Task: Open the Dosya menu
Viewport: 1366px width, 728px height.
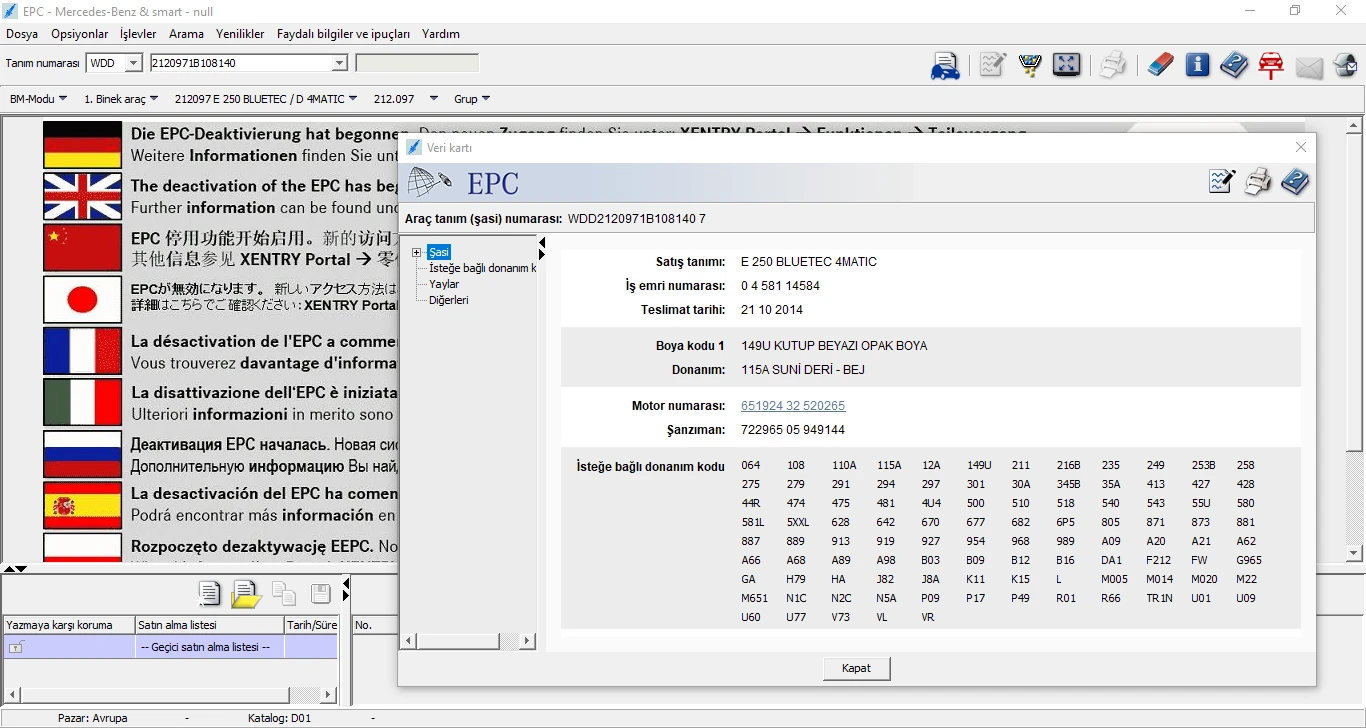Action: (22, 34)
